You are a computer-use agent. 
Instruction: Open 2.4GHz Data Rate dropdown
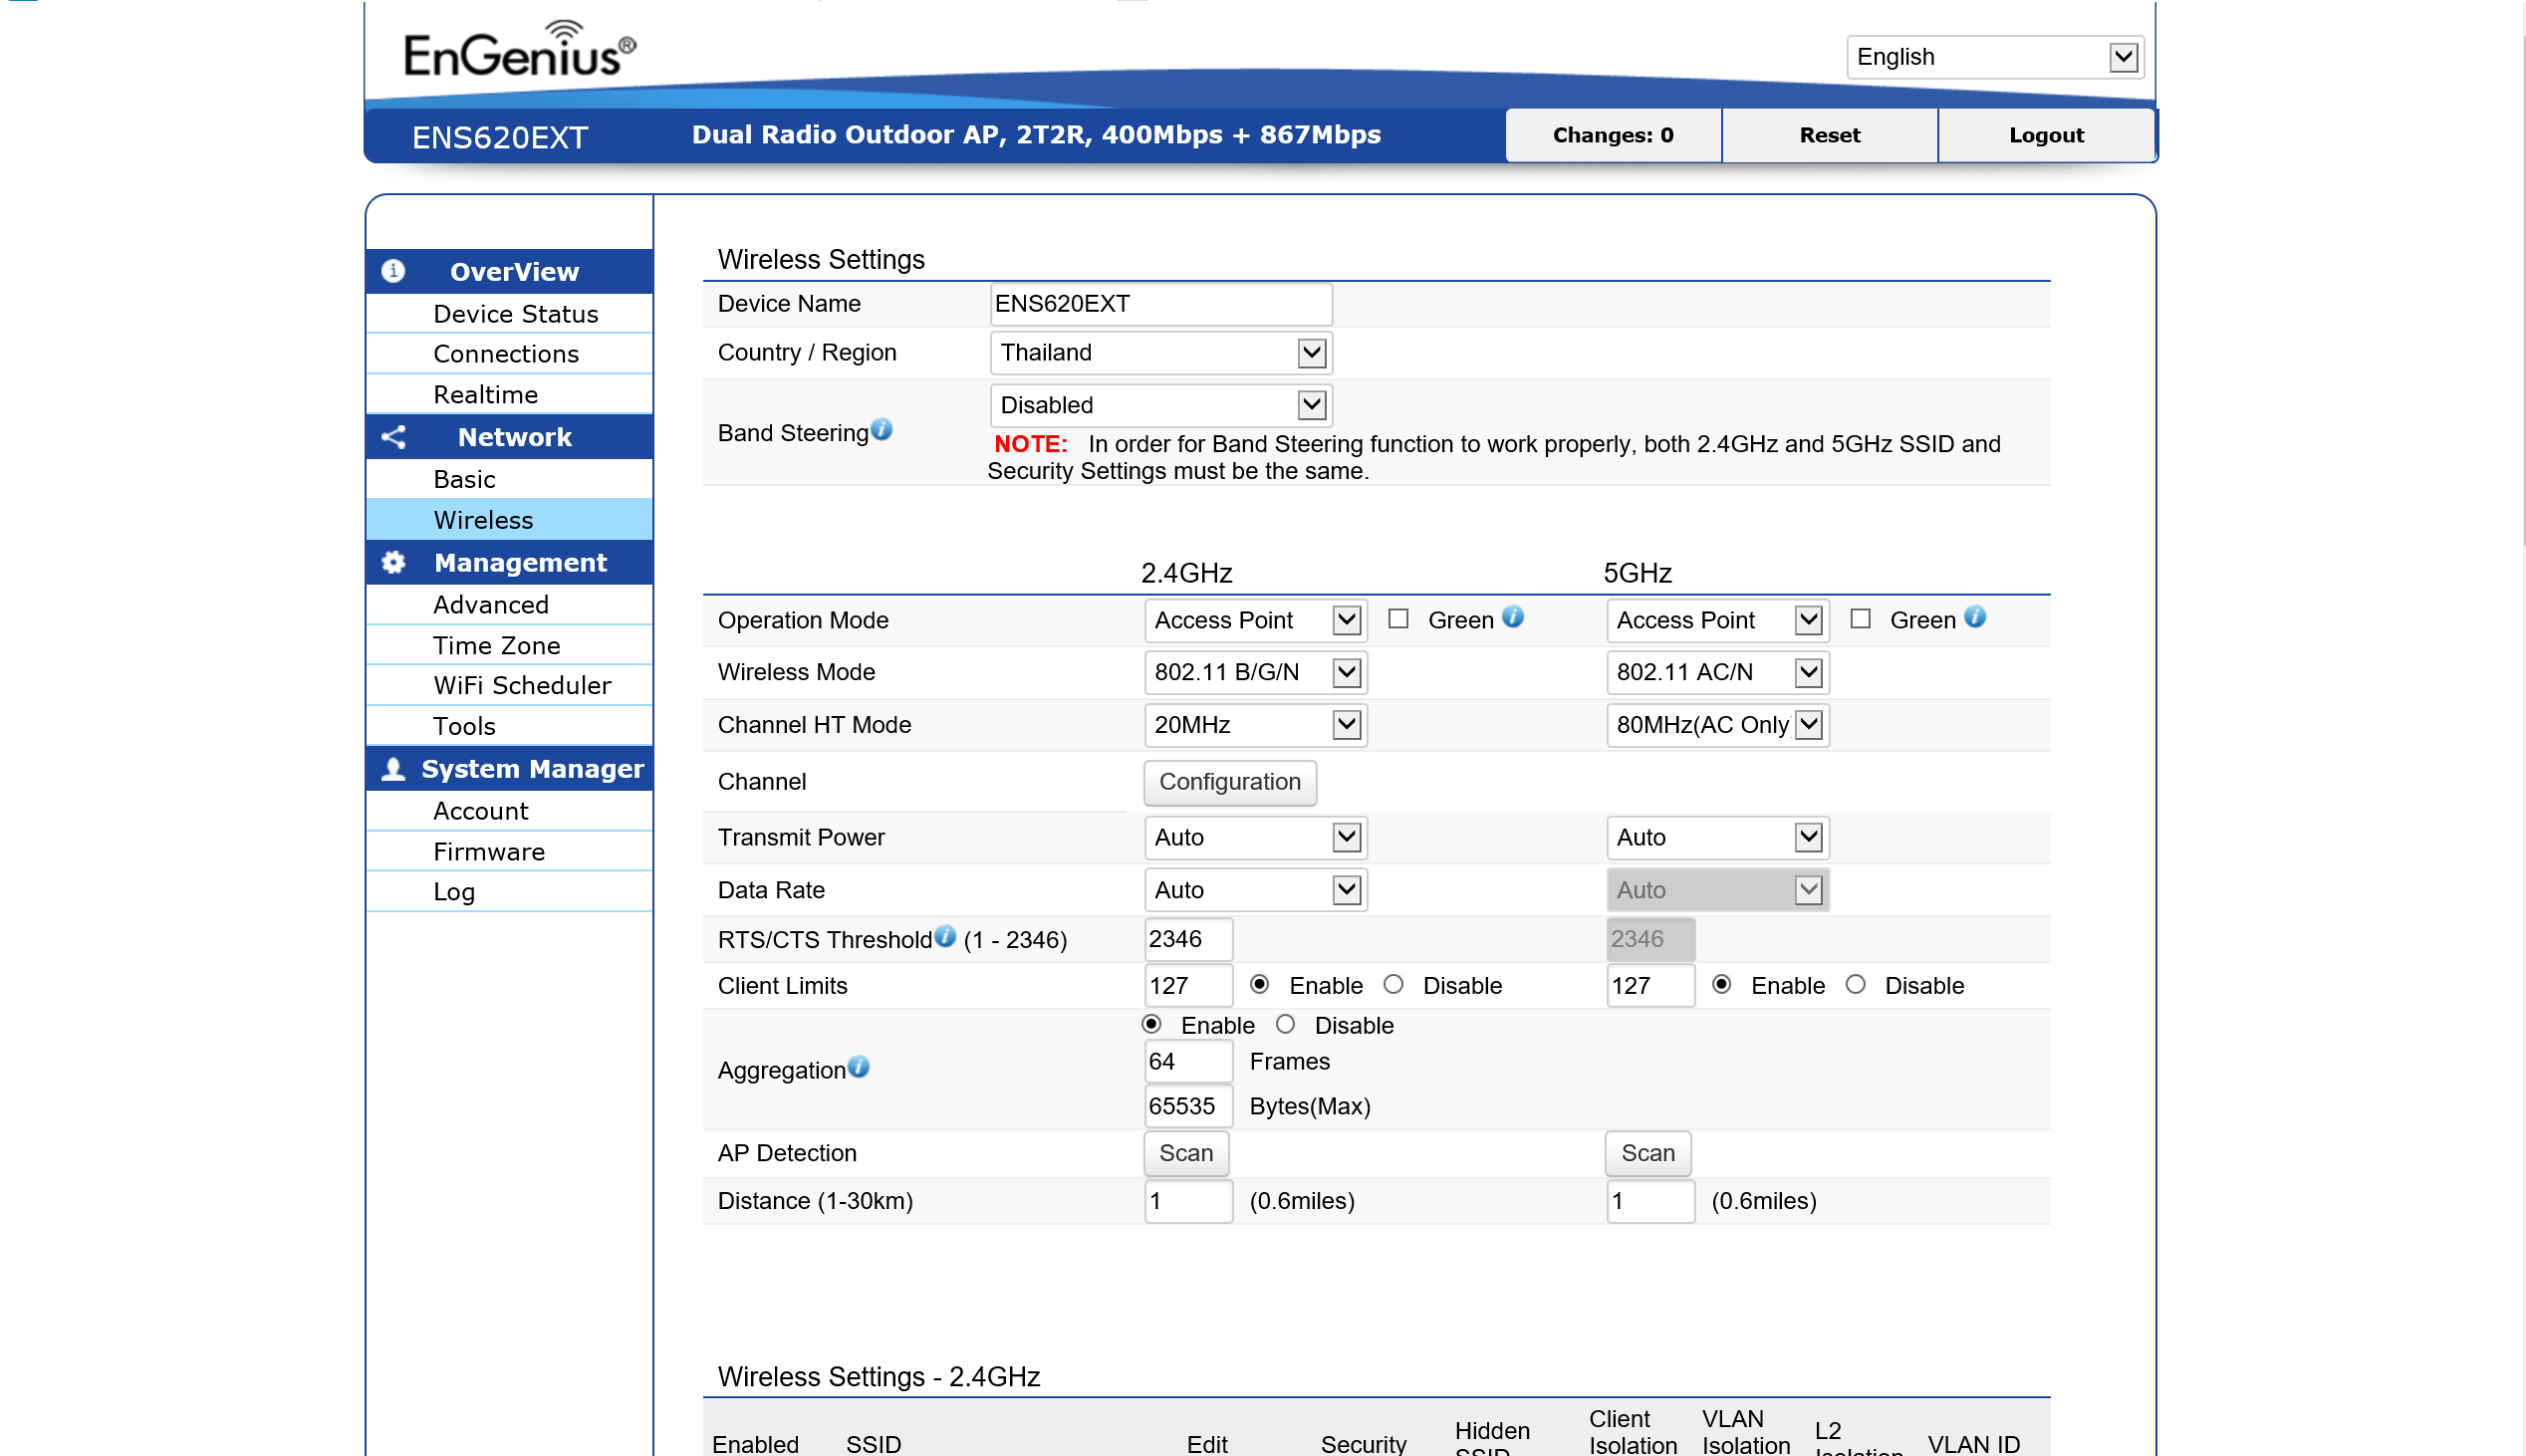click(1255, 890)
